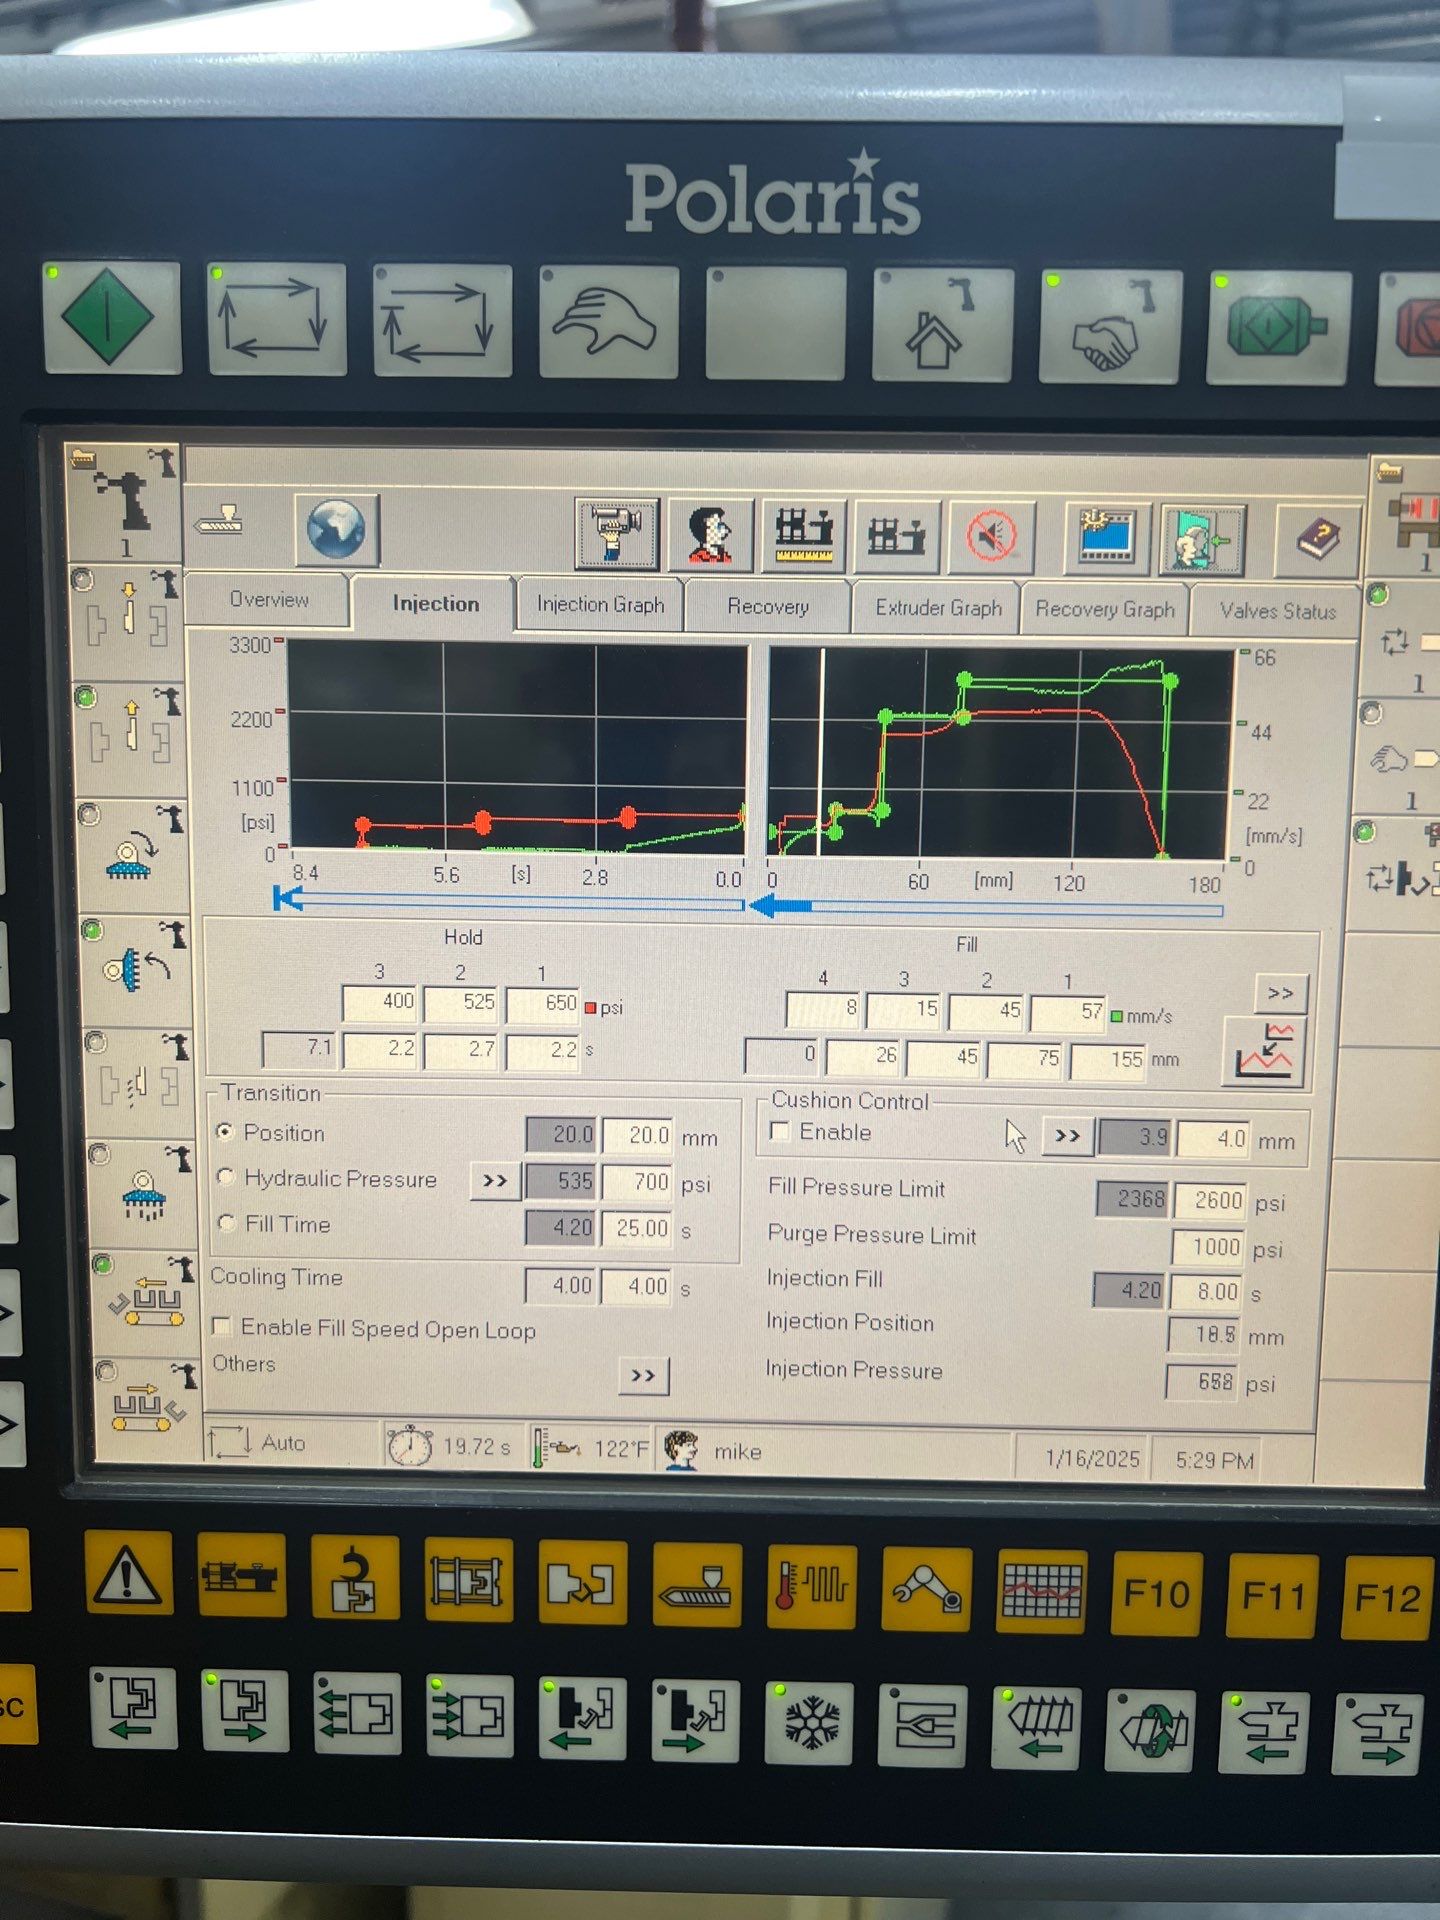Open the blue screen display icon

1108,539
